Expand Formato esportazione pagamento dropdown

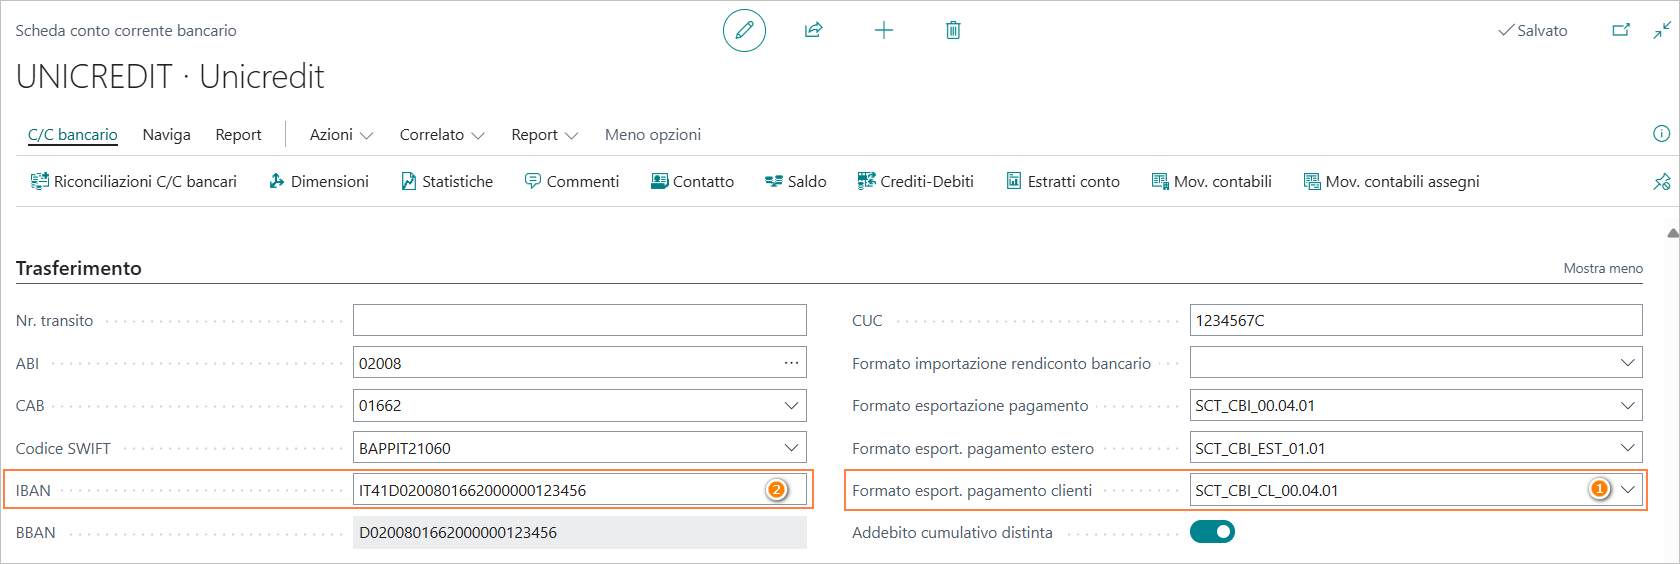[1628, 406]
